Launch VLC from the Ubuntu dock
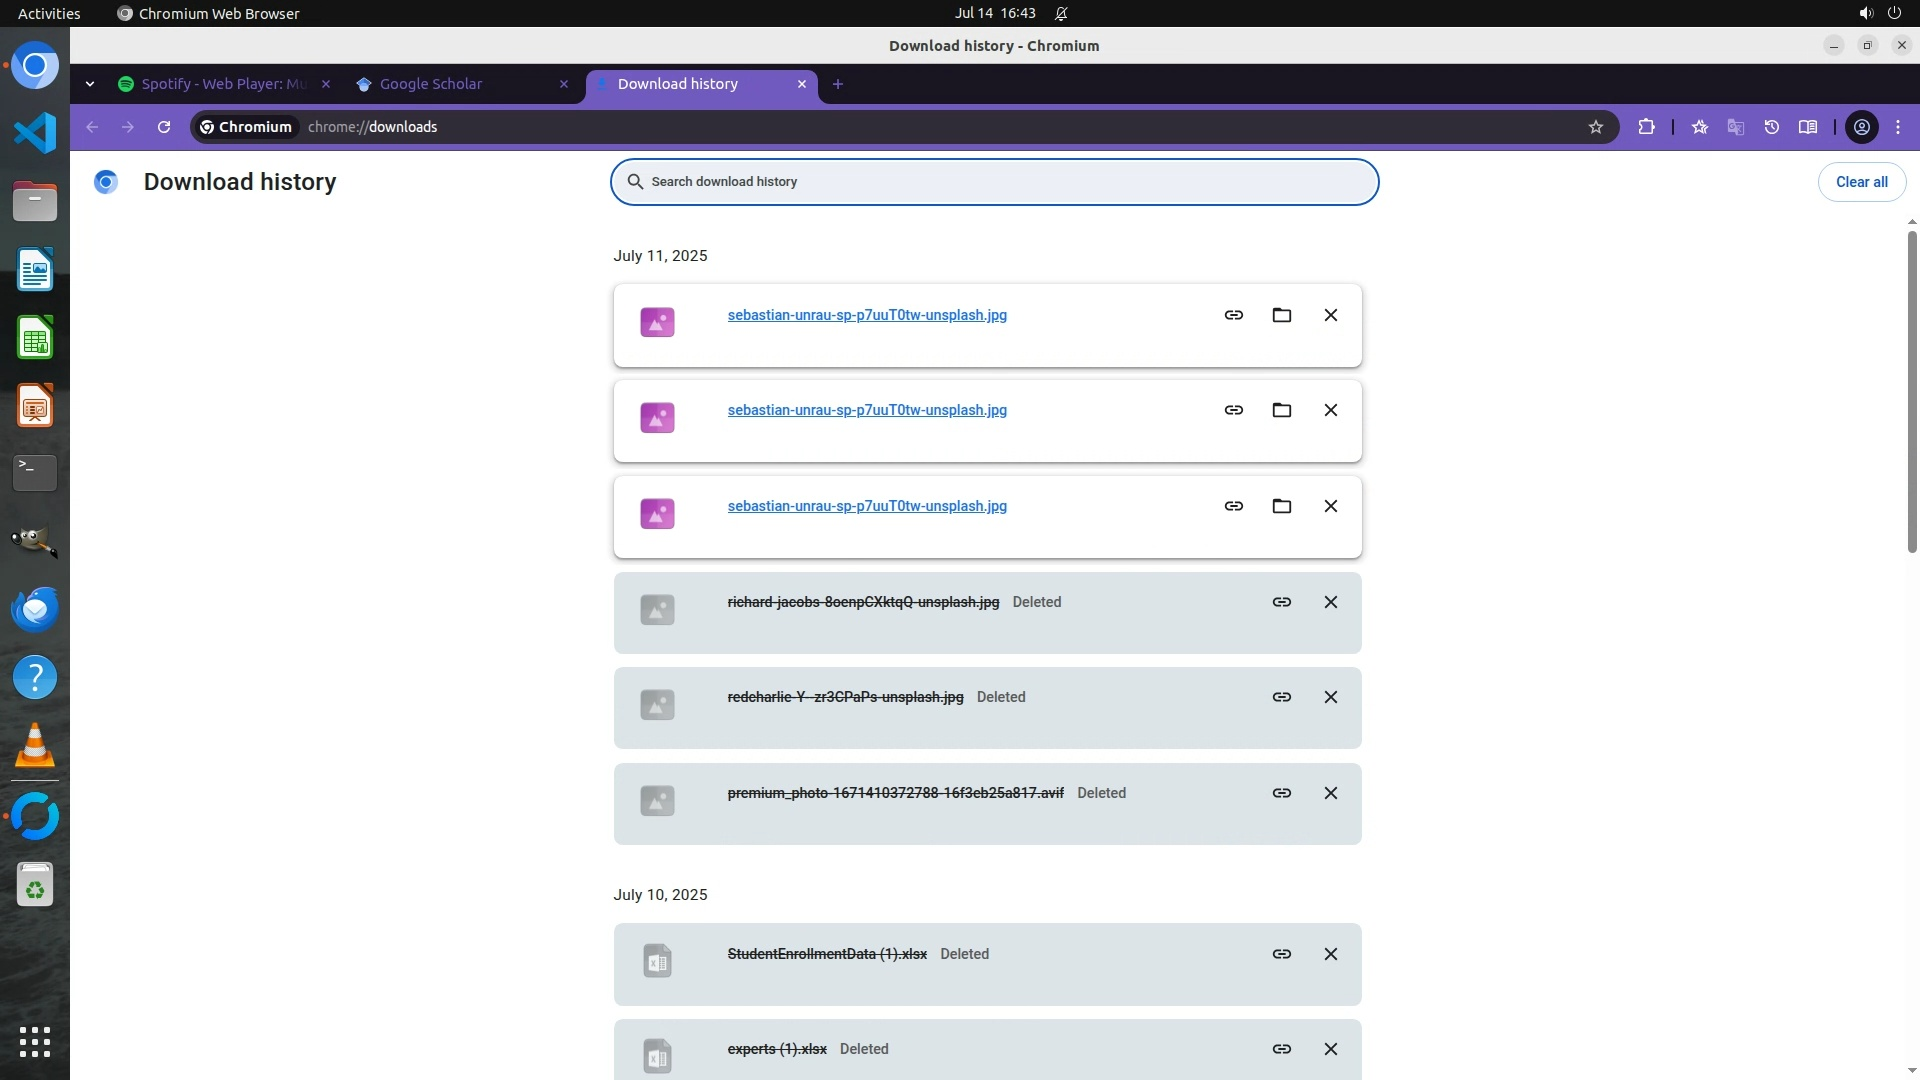 (35, 745)
